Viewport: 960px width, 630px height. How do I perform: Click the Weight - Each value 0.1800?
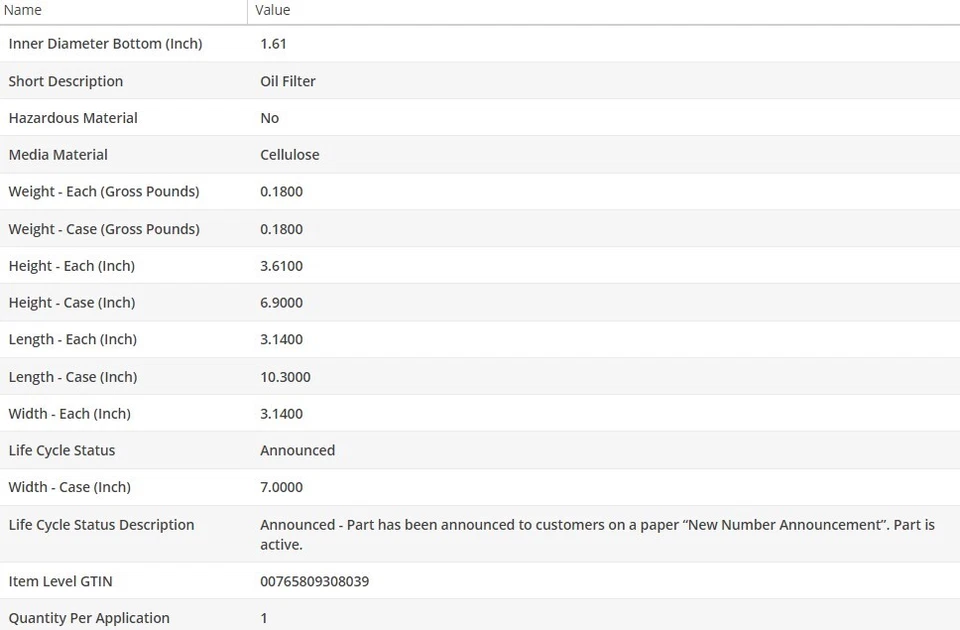point(282,192)
